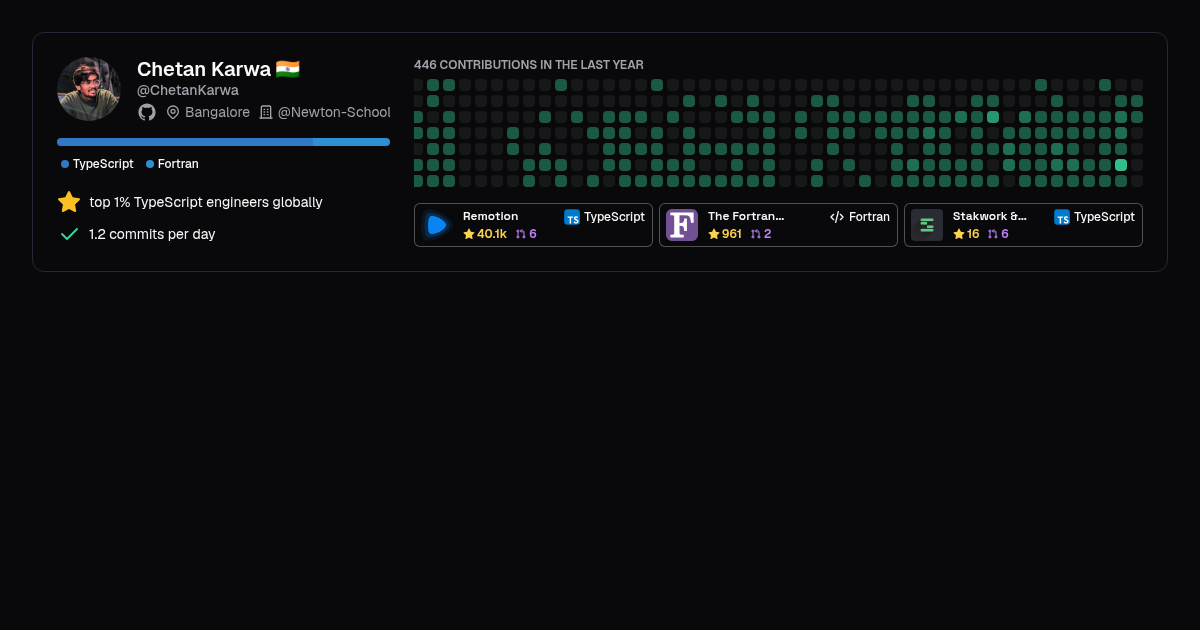Click the code brackets icon in Fortran card
Viewport: 1200px width, 630px height.
click(x=837, y=217)
